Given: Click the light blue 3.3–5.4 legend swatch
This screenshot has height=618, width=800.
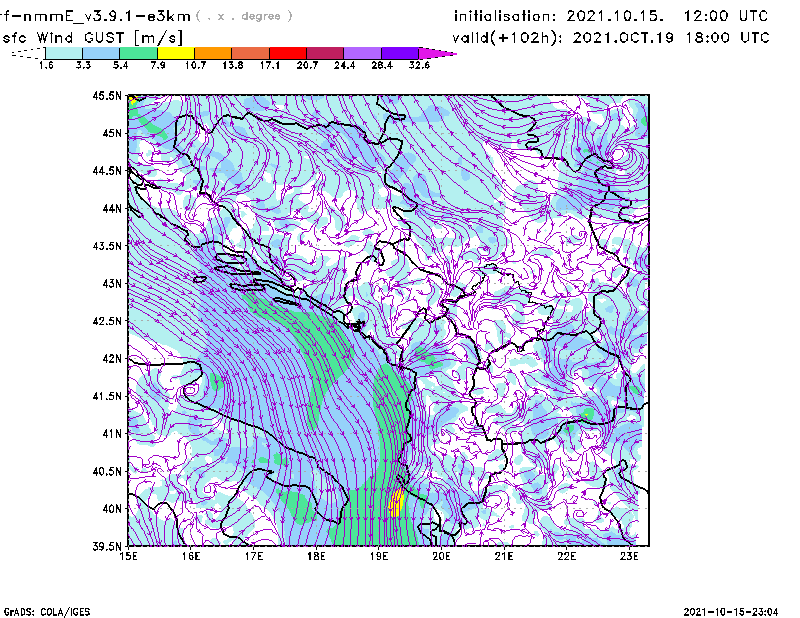Looking at the screenshot, I should coord(101,53).
